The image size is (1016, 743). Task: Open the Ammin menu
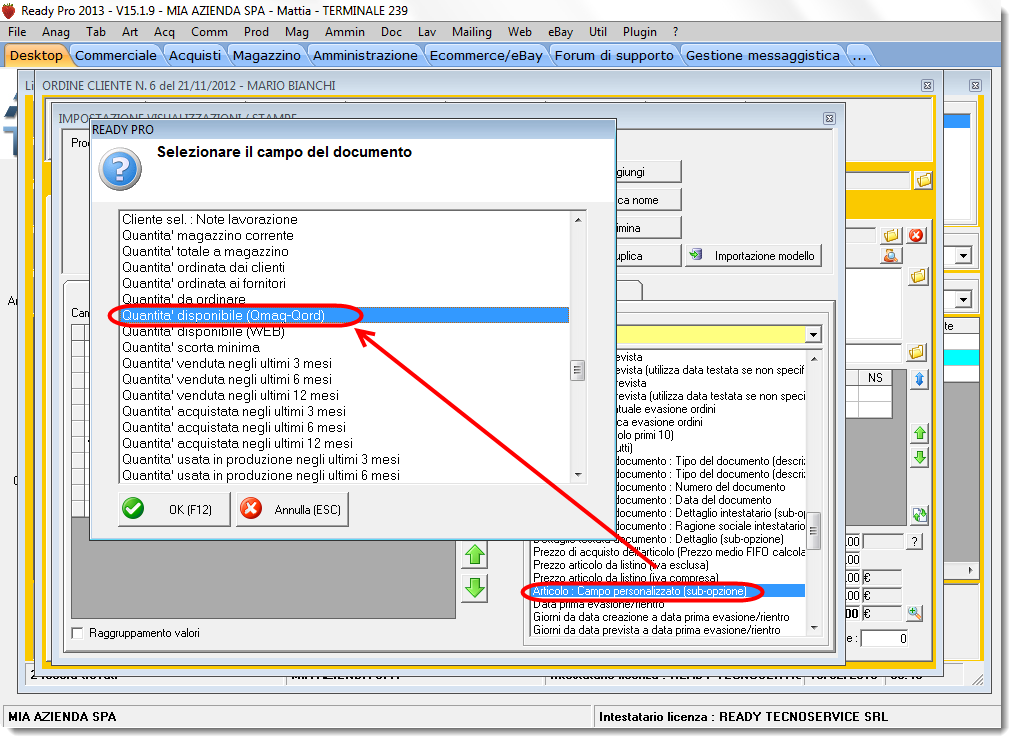click(x=345, y=32)
